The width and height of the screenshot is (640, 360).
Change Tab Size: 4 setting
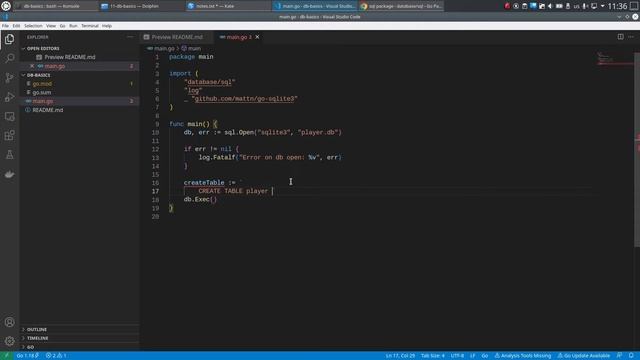(433, 356)
